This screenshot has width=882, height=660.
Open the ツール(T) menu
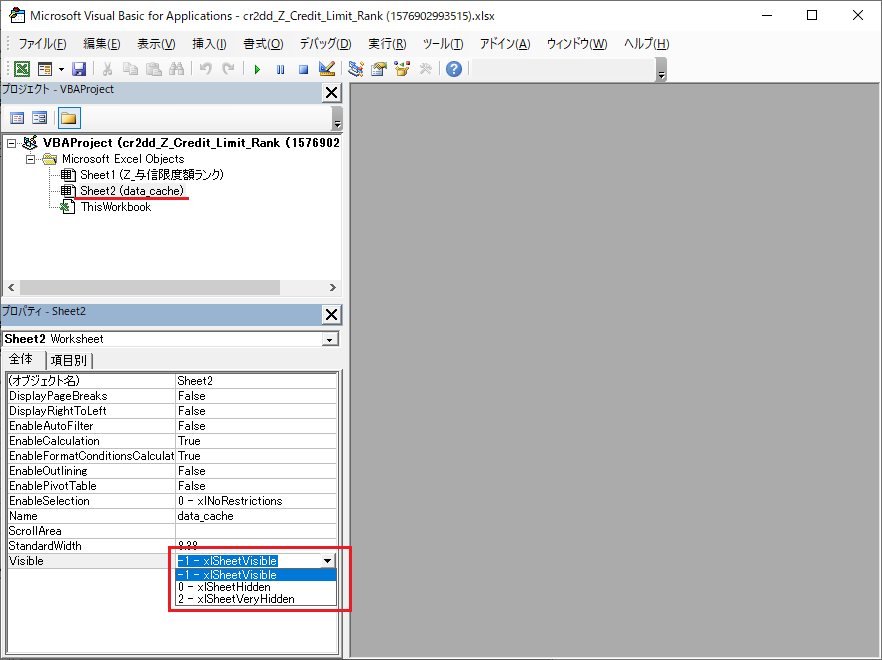[x=443, y=44]
